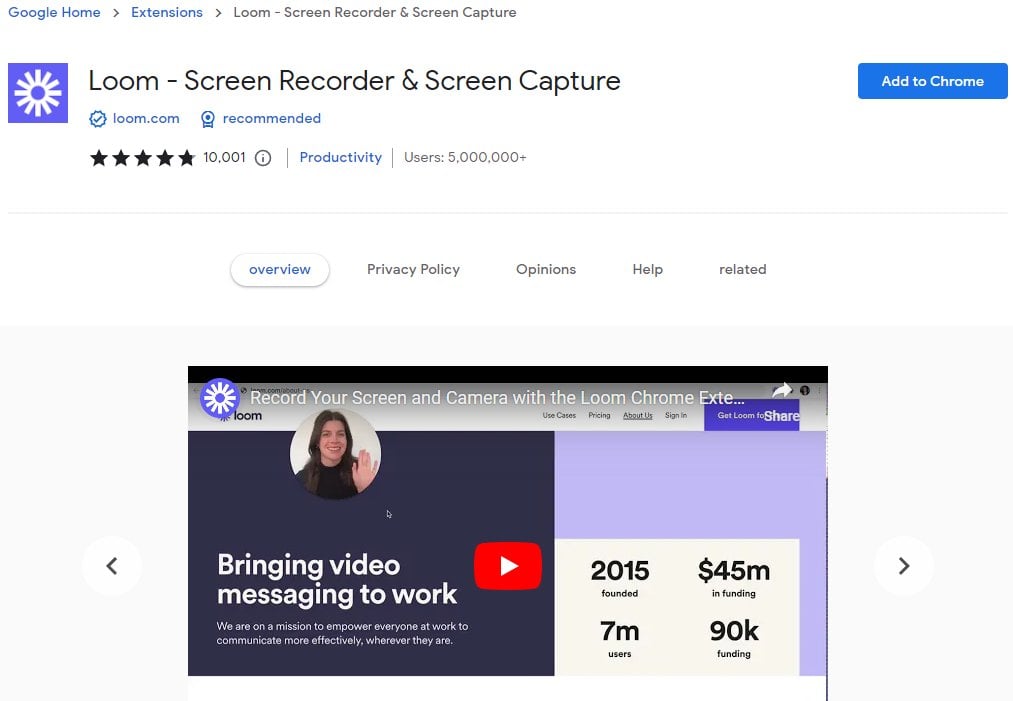Open the Privacy Policy tab
Image resolution: width=1013 pixels, height=701 pixels.
point(413,269)
